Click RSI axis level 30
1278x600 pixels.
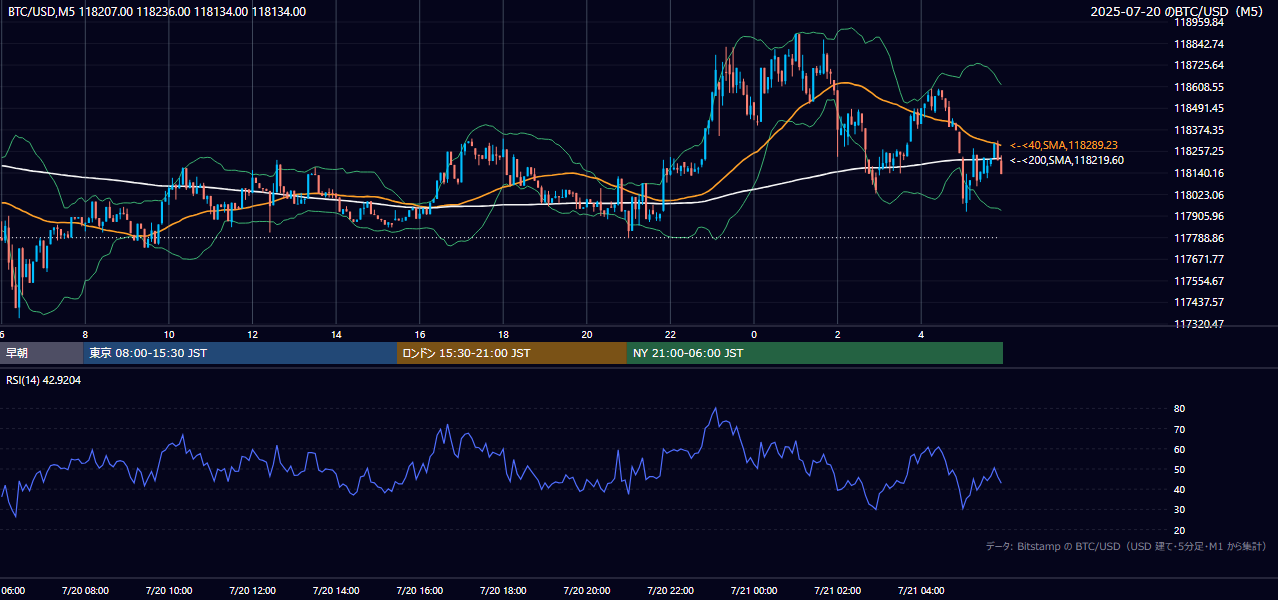[x=1180, y=510]
